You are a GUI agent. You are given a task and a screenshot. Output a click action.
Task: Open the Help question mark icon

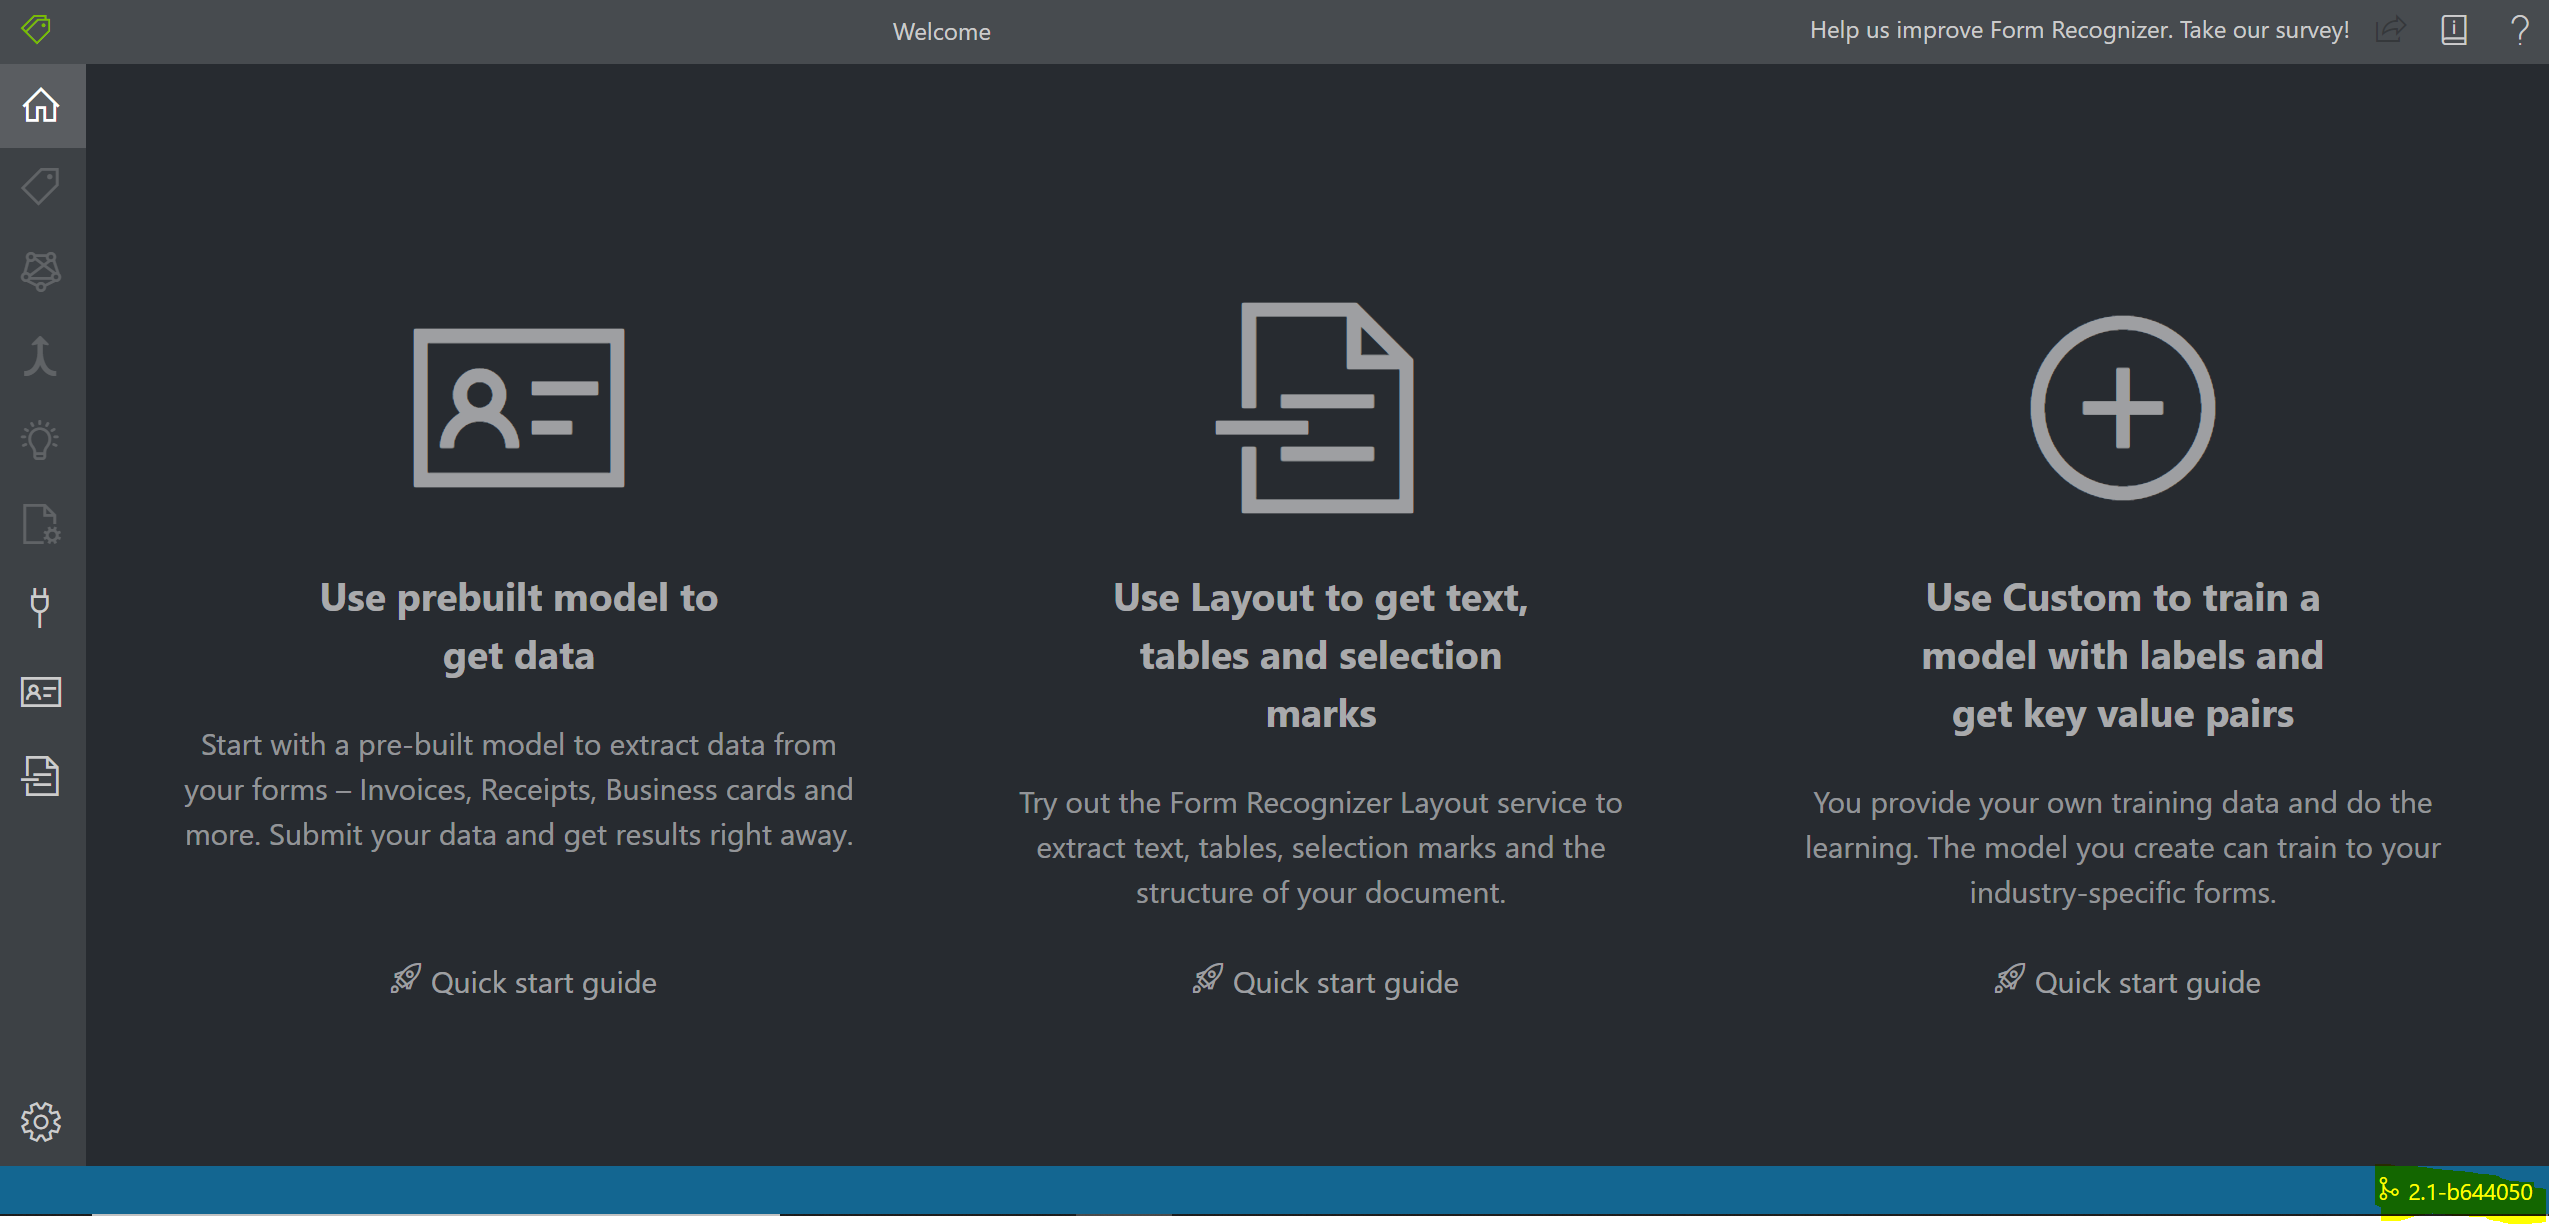point(2520,30)
